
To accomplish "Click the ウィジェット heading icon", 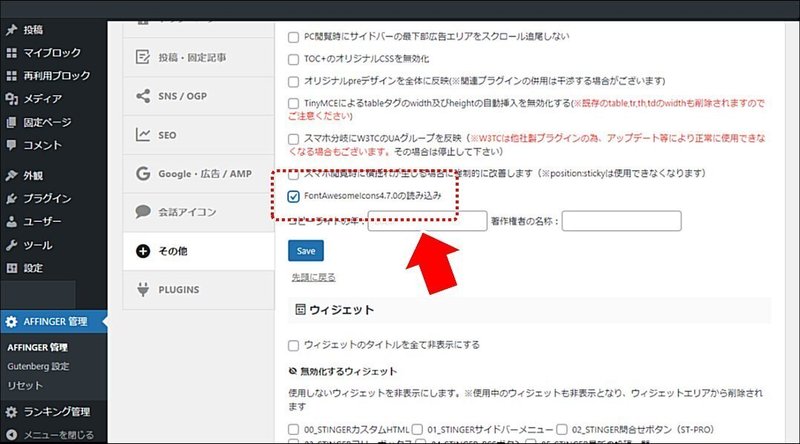I will coord(301,309).
